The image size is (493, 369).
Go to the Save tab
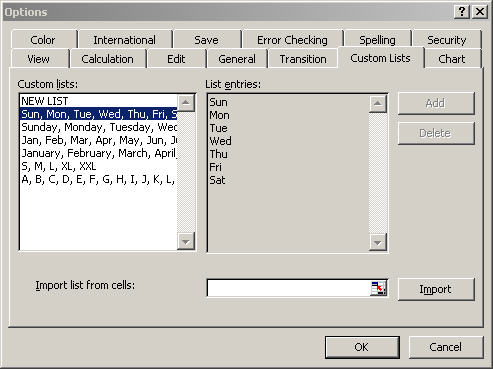coord(206,40)
